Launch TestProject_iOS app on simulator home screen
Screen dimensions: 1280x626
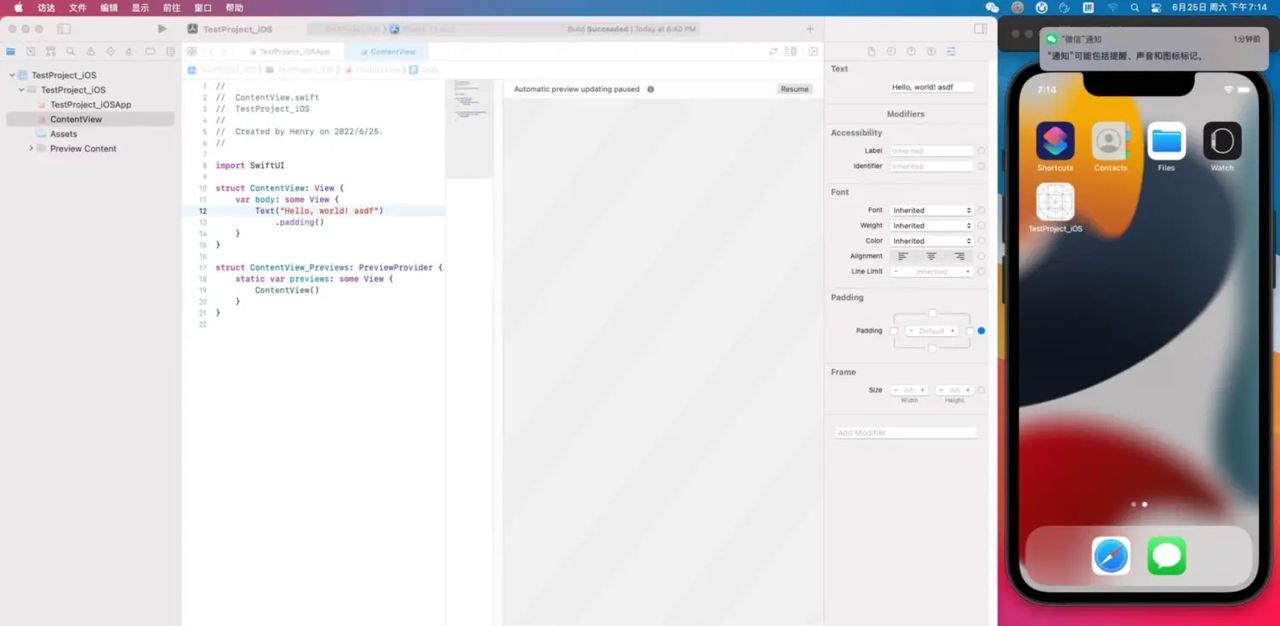(1055, 202)
